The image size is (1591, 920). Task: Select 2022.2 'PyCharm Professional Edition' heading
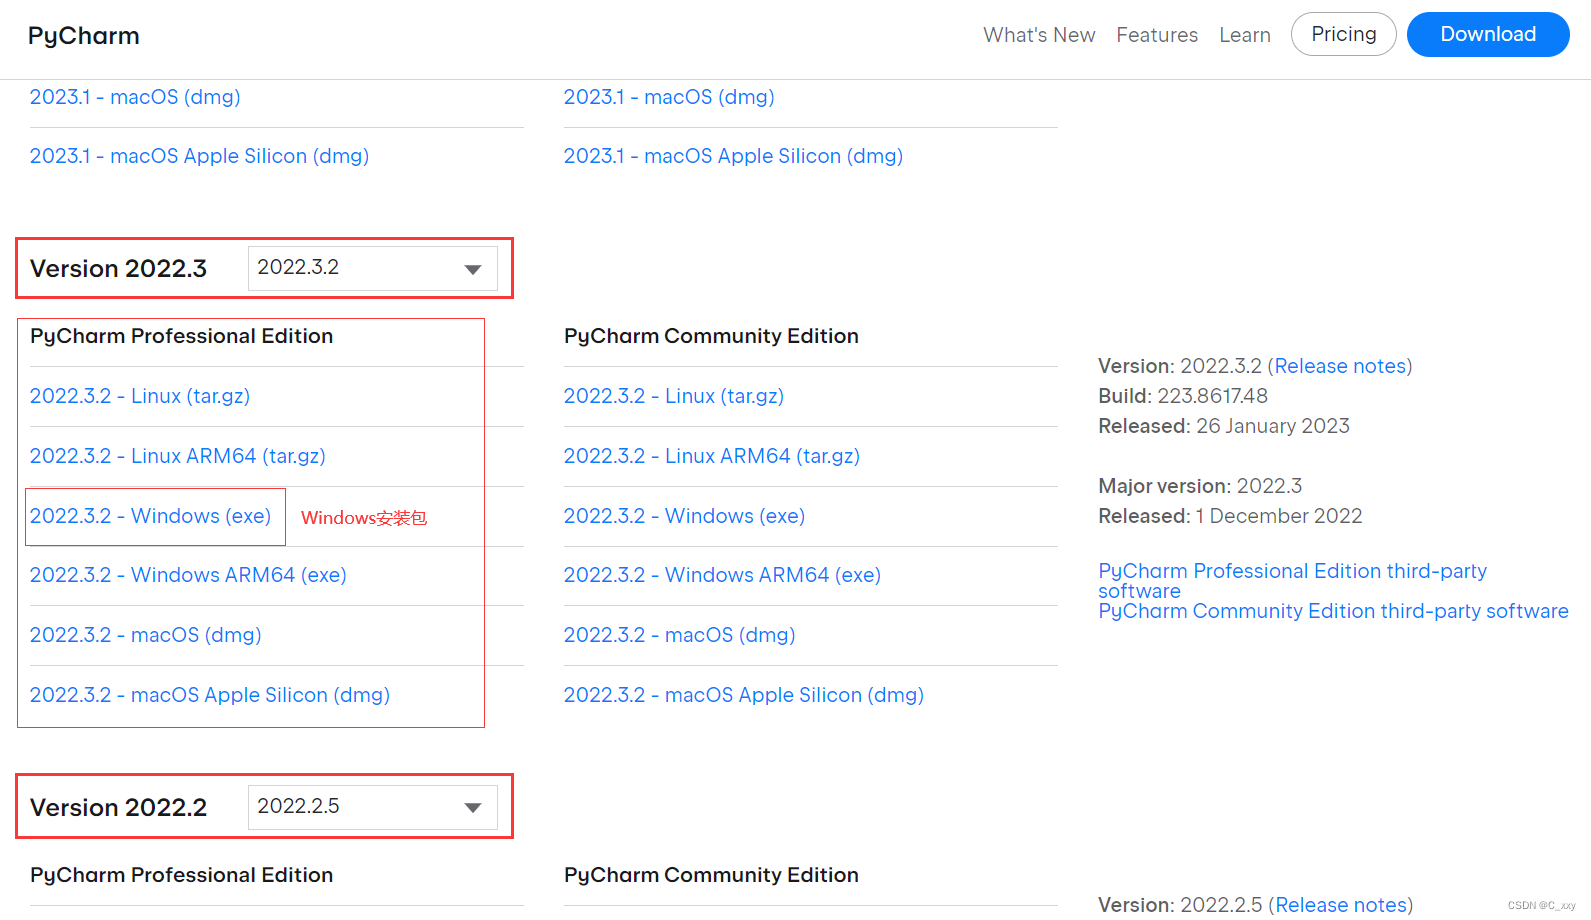point(182,875)
